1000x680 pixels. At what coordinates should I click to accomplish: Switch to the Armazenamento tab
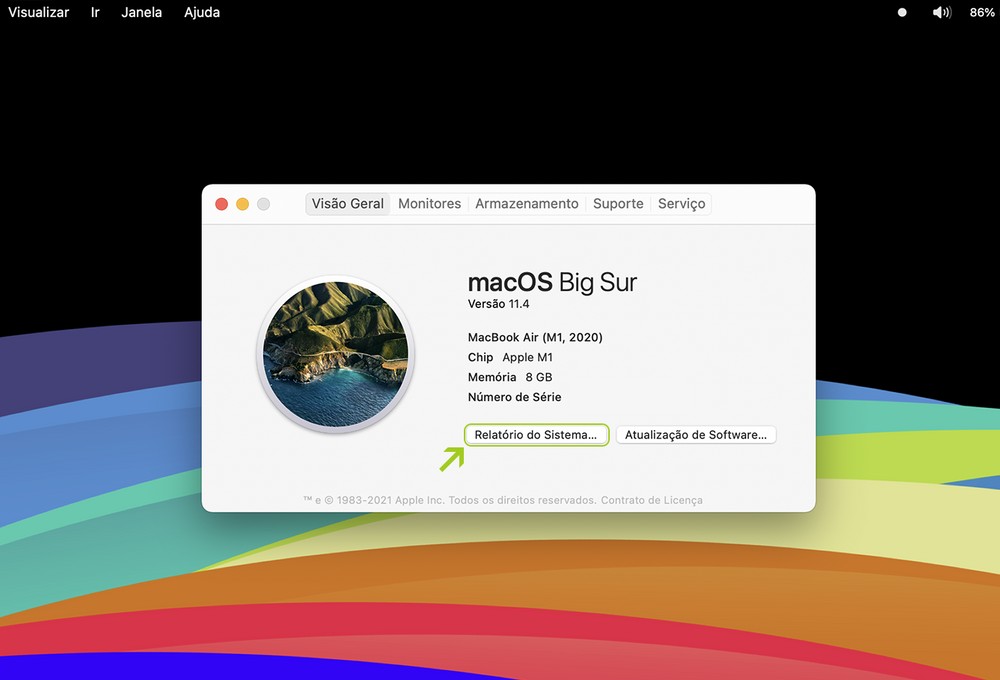(x=527, y=204)
